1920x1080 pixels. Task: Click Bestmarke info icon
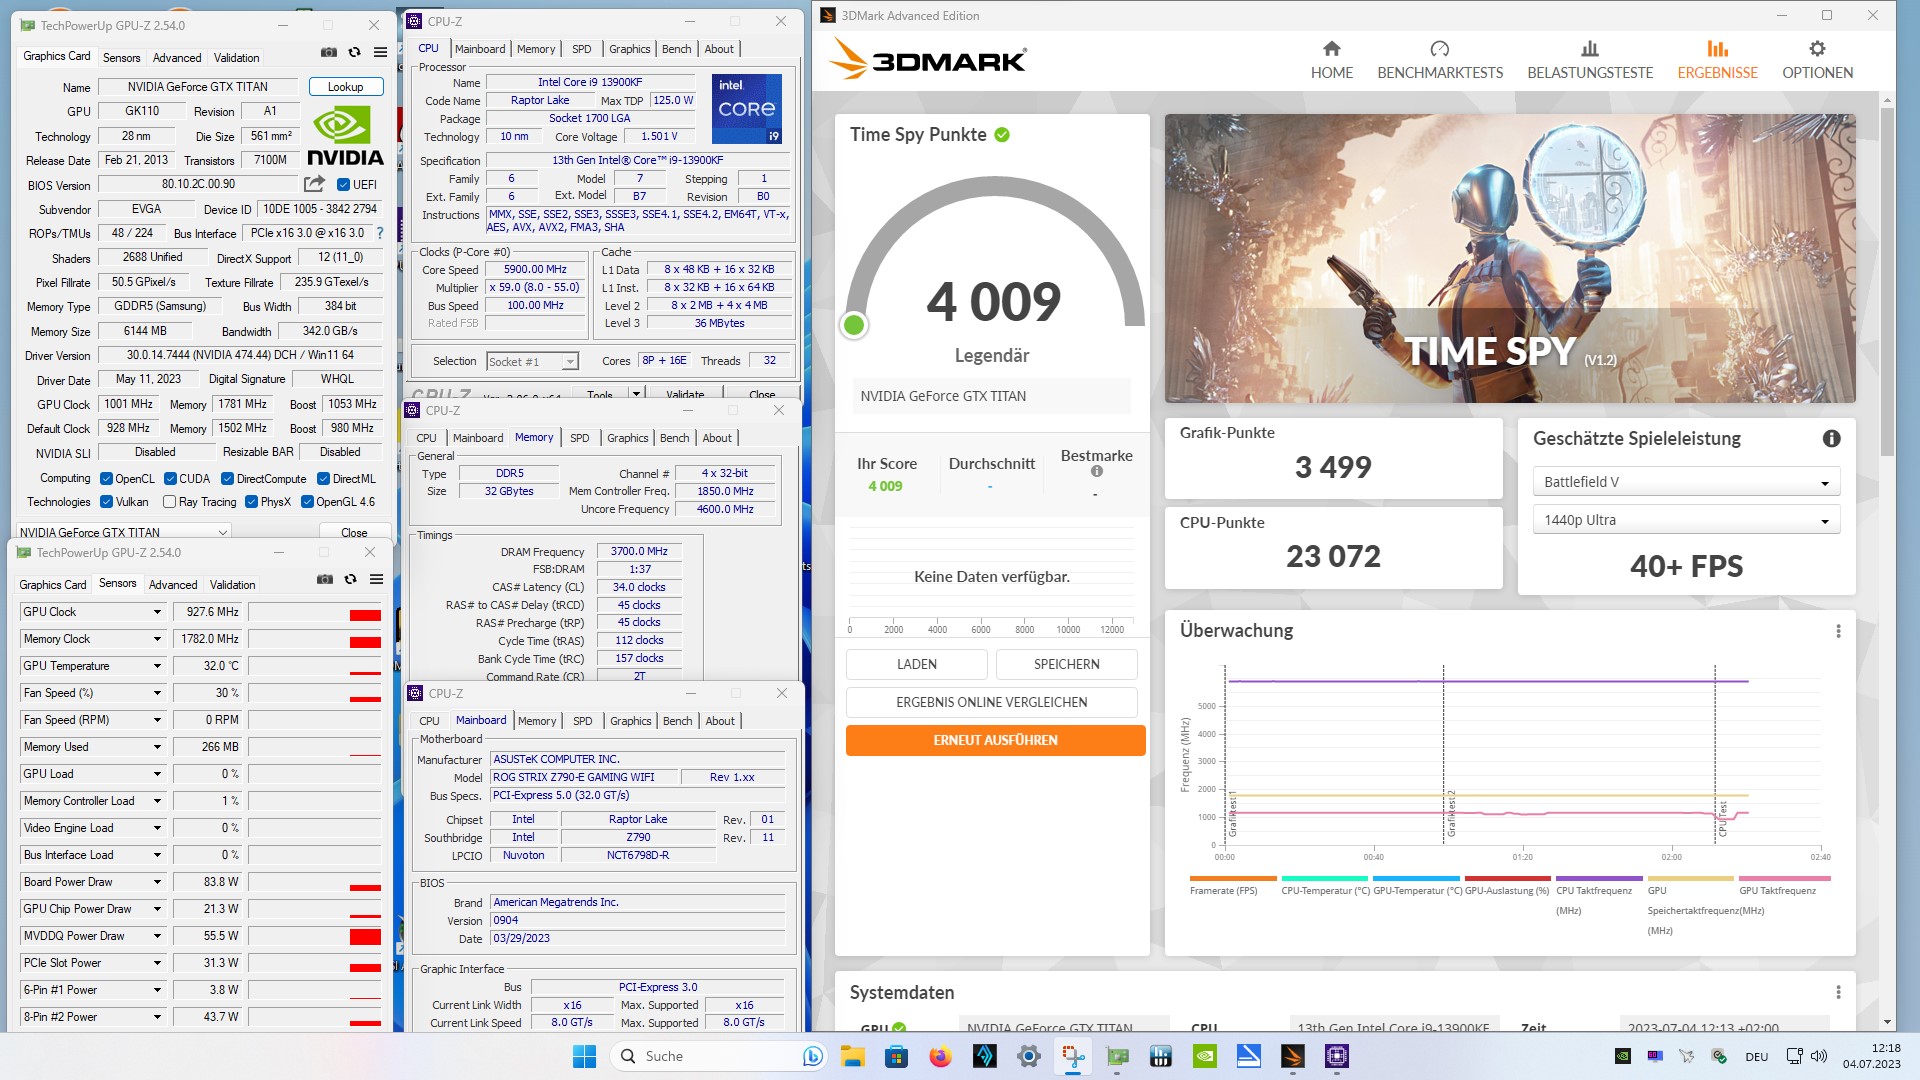[x=1097, y=471]
